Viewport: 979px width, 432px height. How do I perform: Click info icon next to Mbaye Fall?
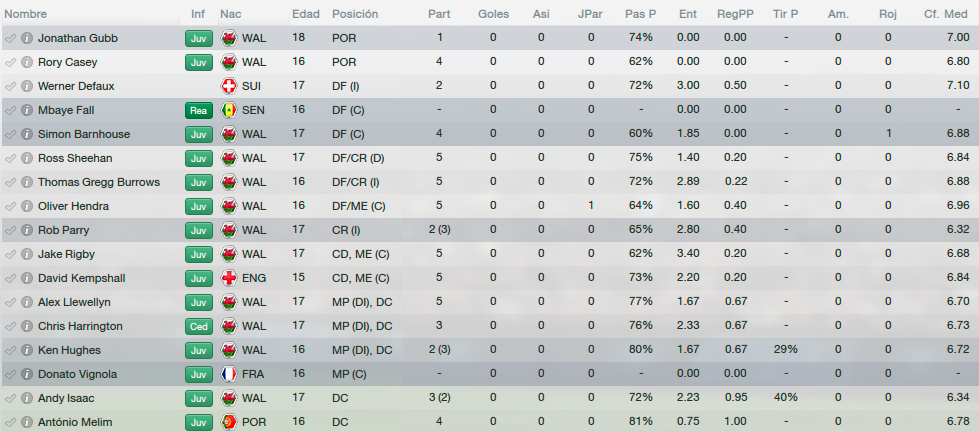26,110
